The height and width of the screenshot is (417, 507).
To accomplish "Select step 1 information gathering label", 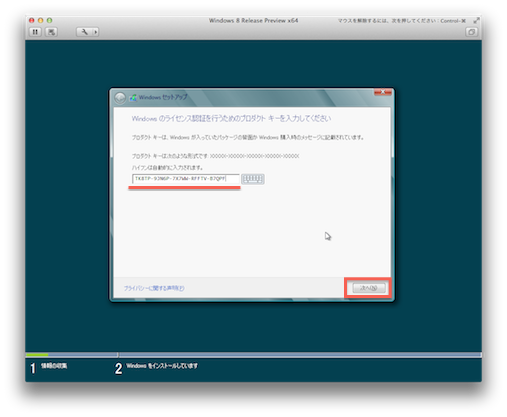I will (54, 366).
